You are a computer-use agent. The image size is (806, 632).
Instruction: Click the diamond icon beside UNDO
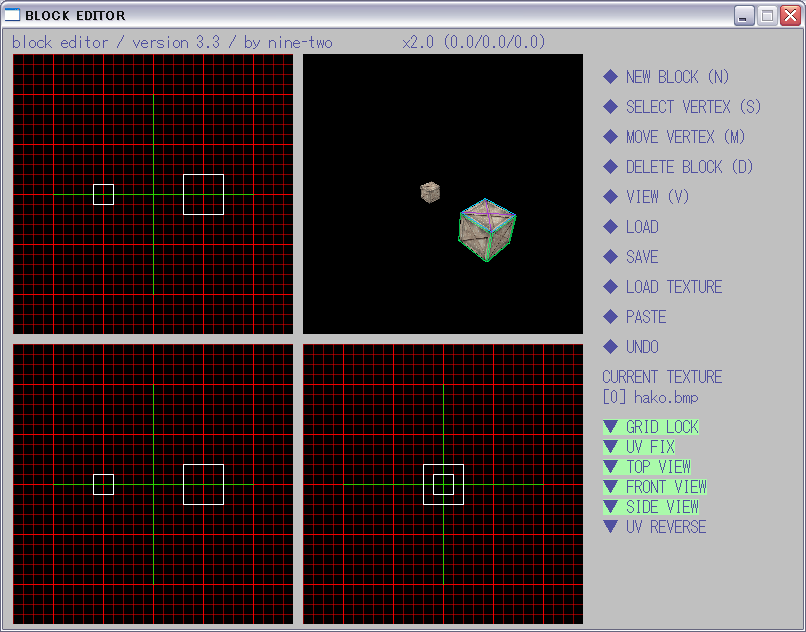[611, 347]
